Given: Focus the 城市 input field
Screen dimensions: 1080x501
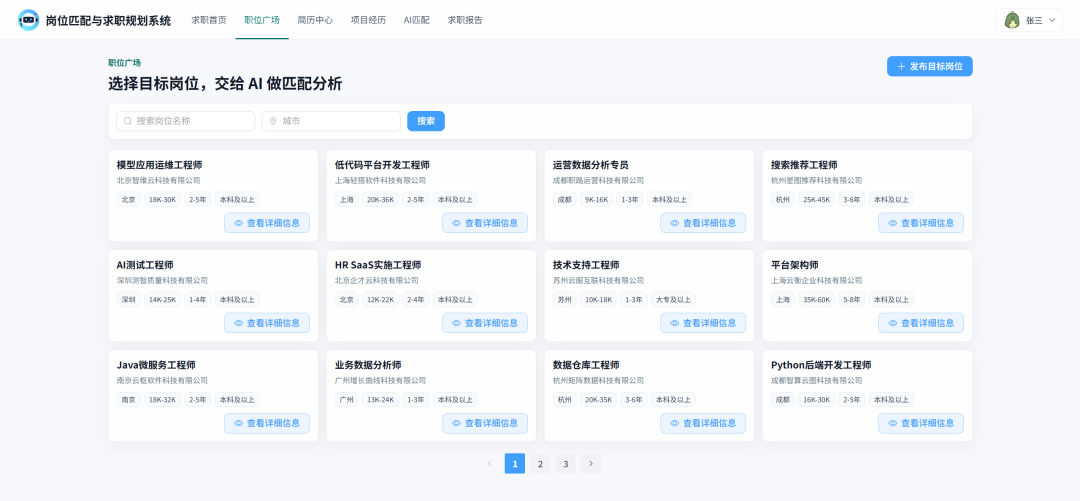Looking at the screenshot, I should pos(331,121).
